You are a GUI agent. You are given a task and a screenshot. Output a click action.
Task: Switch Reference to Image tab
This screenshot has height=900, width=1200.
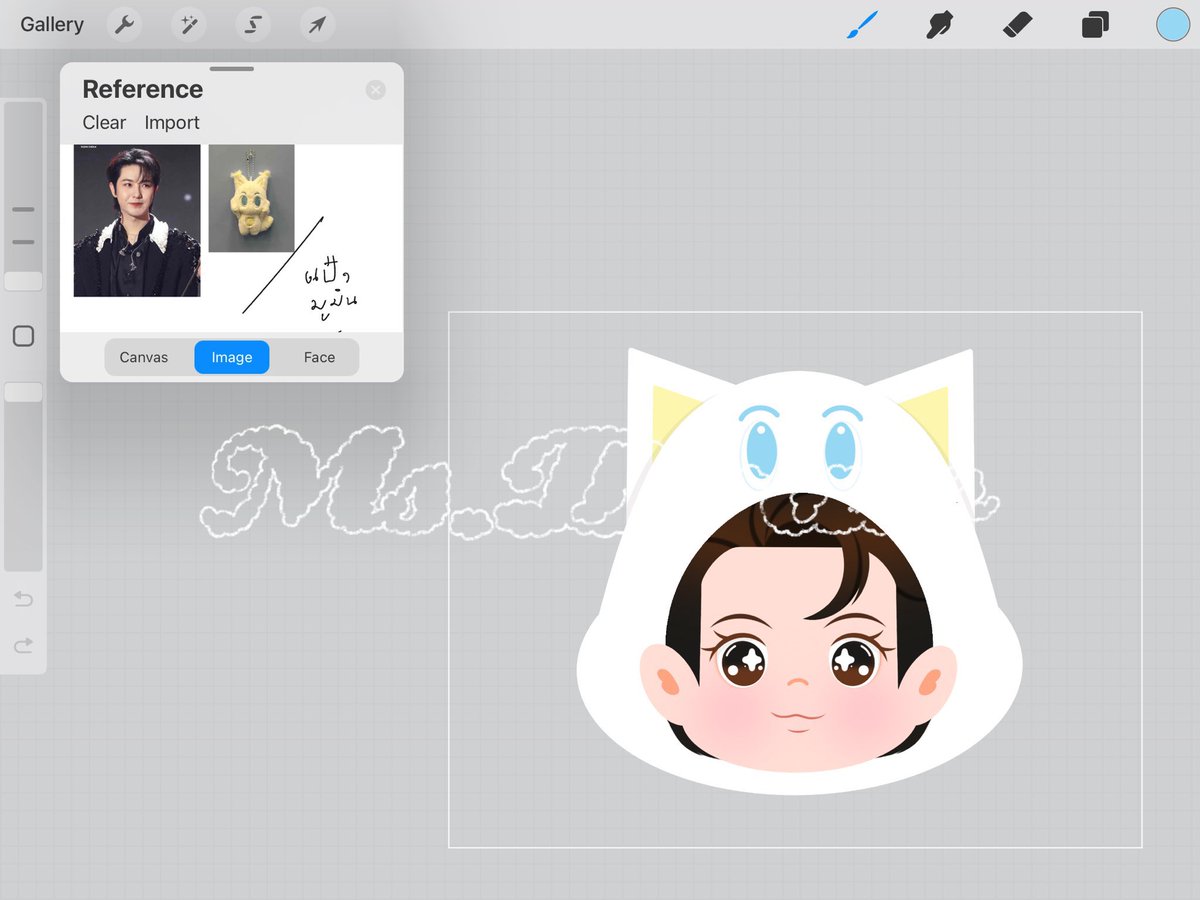[232, 357]
